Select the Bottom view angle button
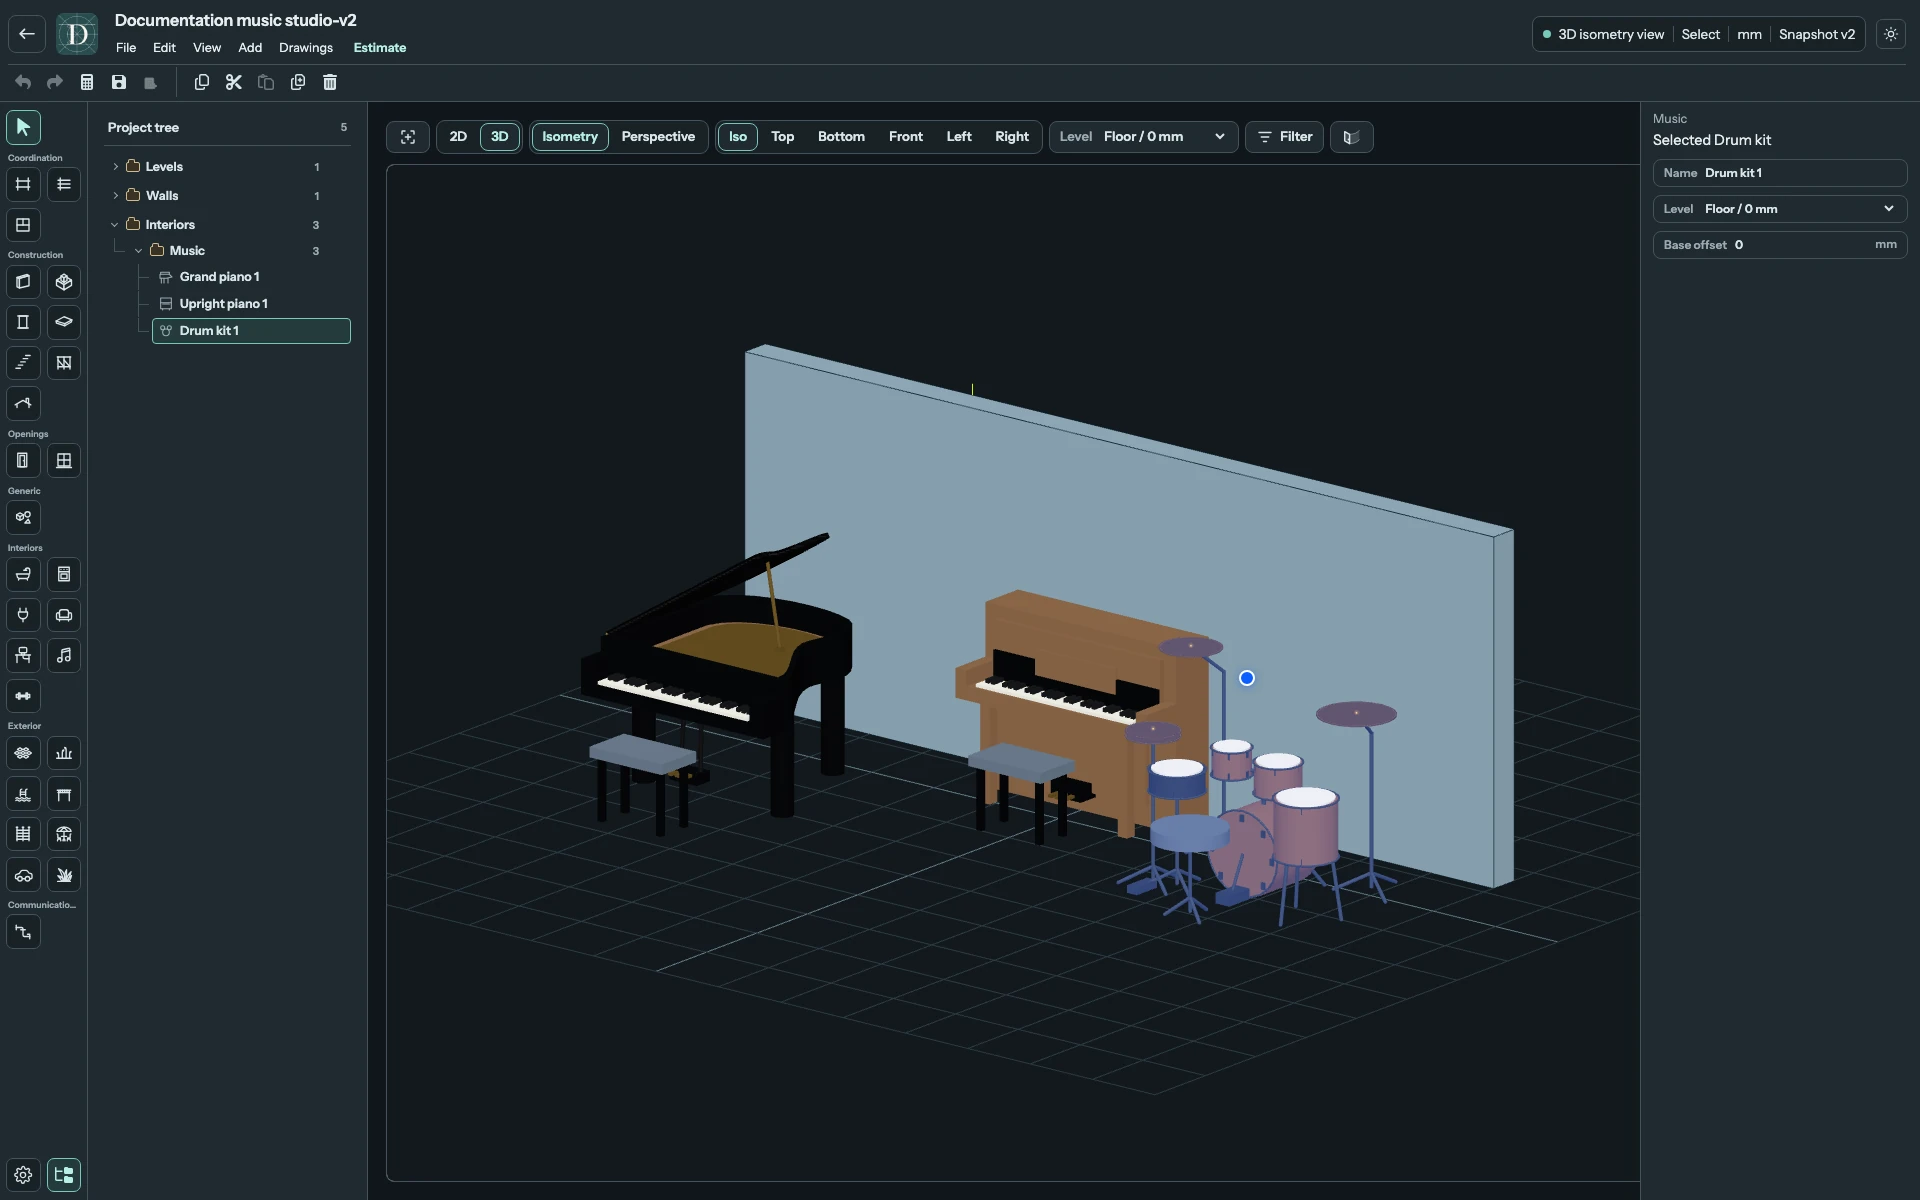1920x1200 pixels. (841, 137)
